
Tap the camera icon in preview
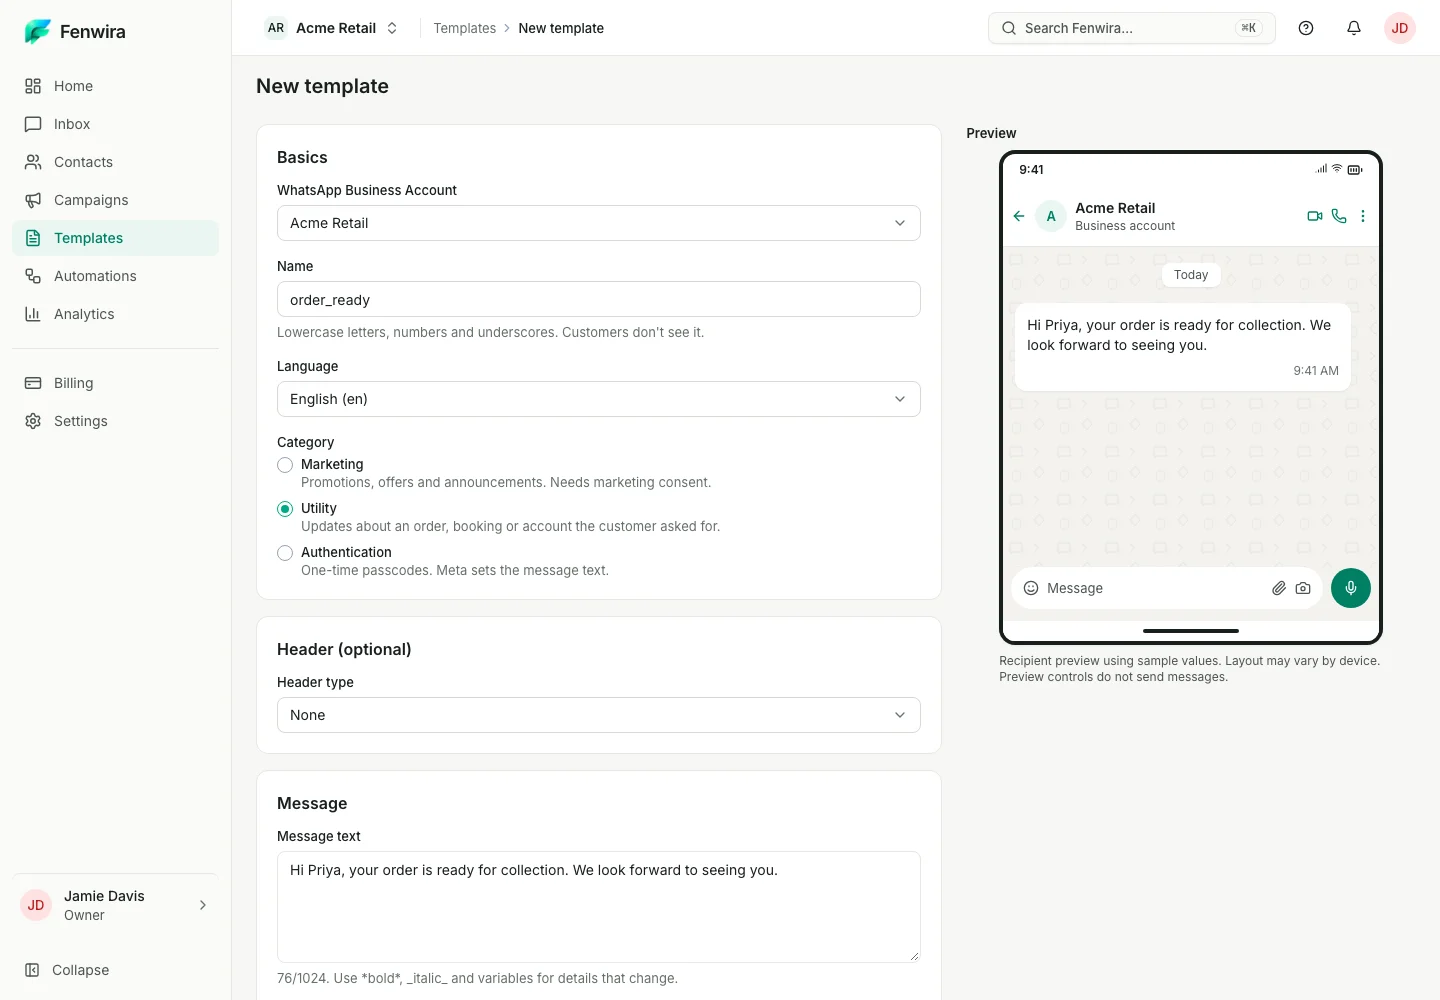click(1303, 588)
